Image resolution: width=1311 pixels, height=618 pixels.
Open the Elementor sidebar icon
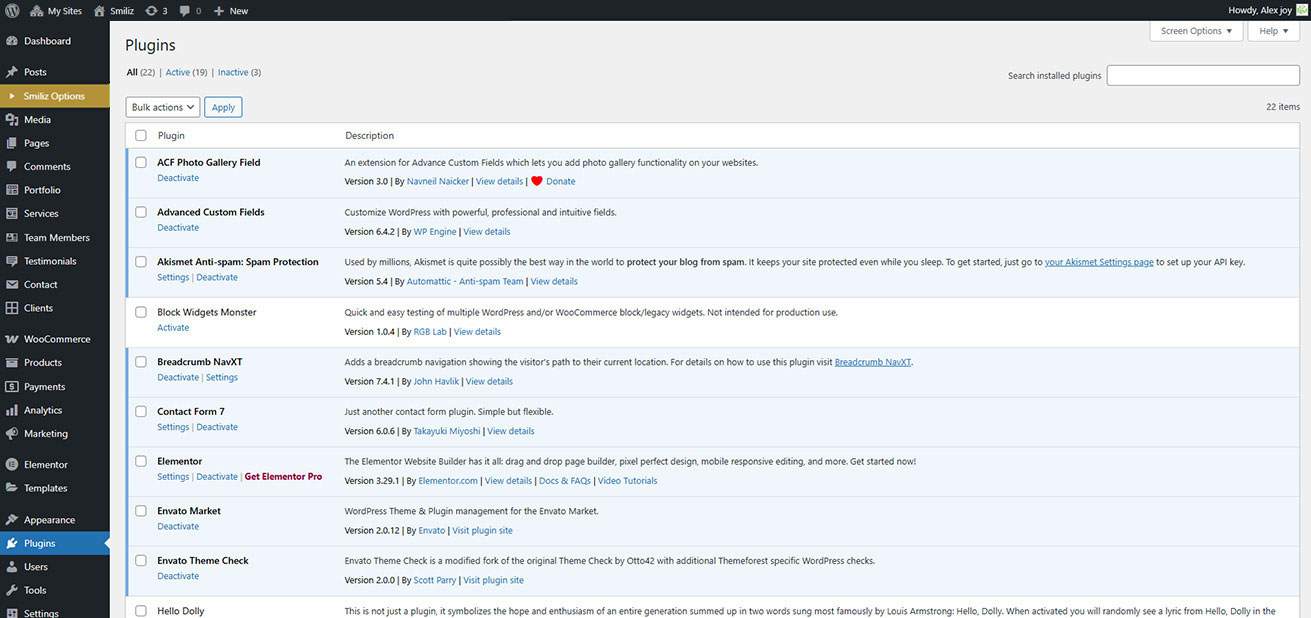[12, 465]
